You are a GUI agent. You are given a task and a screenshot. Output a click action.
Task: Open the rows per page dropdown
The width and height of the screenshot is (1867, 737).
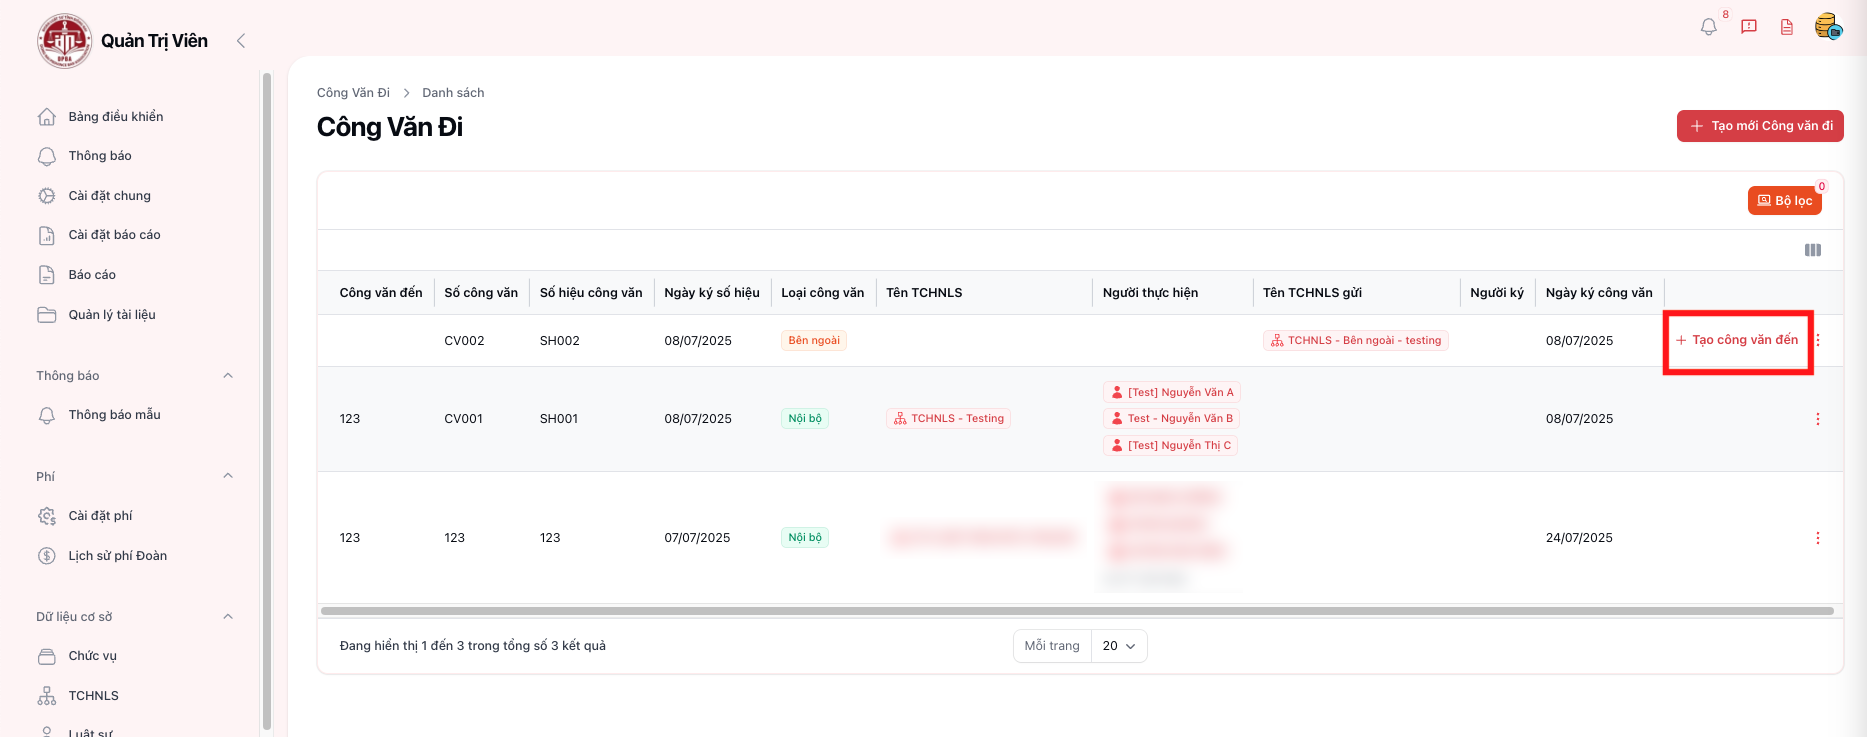pyautogui.click(x=1119, y=646)
